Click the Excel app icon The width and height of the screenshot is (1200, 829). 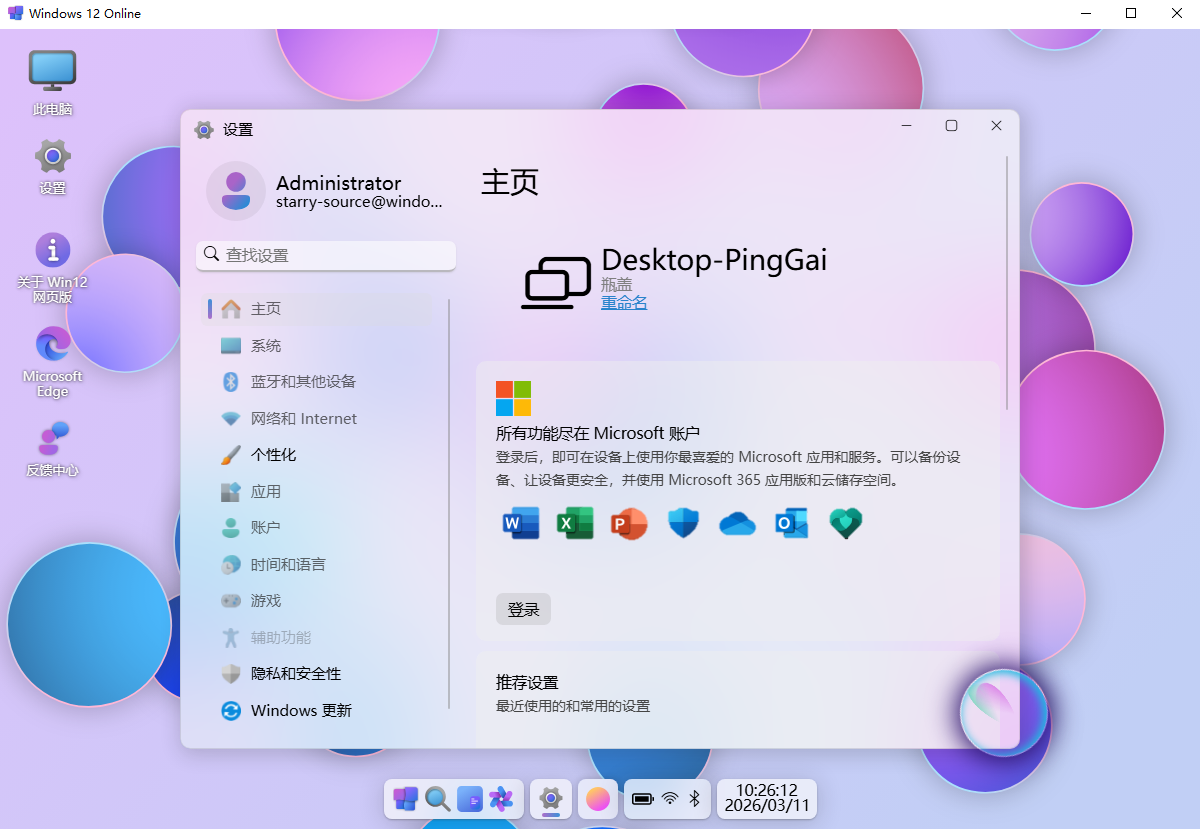coord(575,523)
